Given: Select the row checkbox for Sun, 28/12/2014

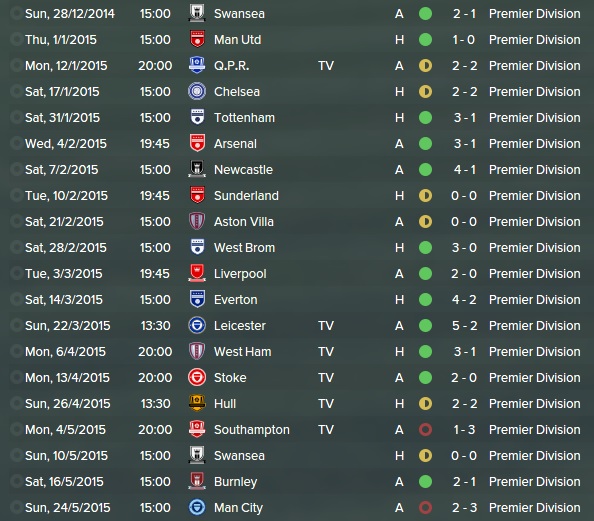Looking at the screenshot, I should 16,14.
